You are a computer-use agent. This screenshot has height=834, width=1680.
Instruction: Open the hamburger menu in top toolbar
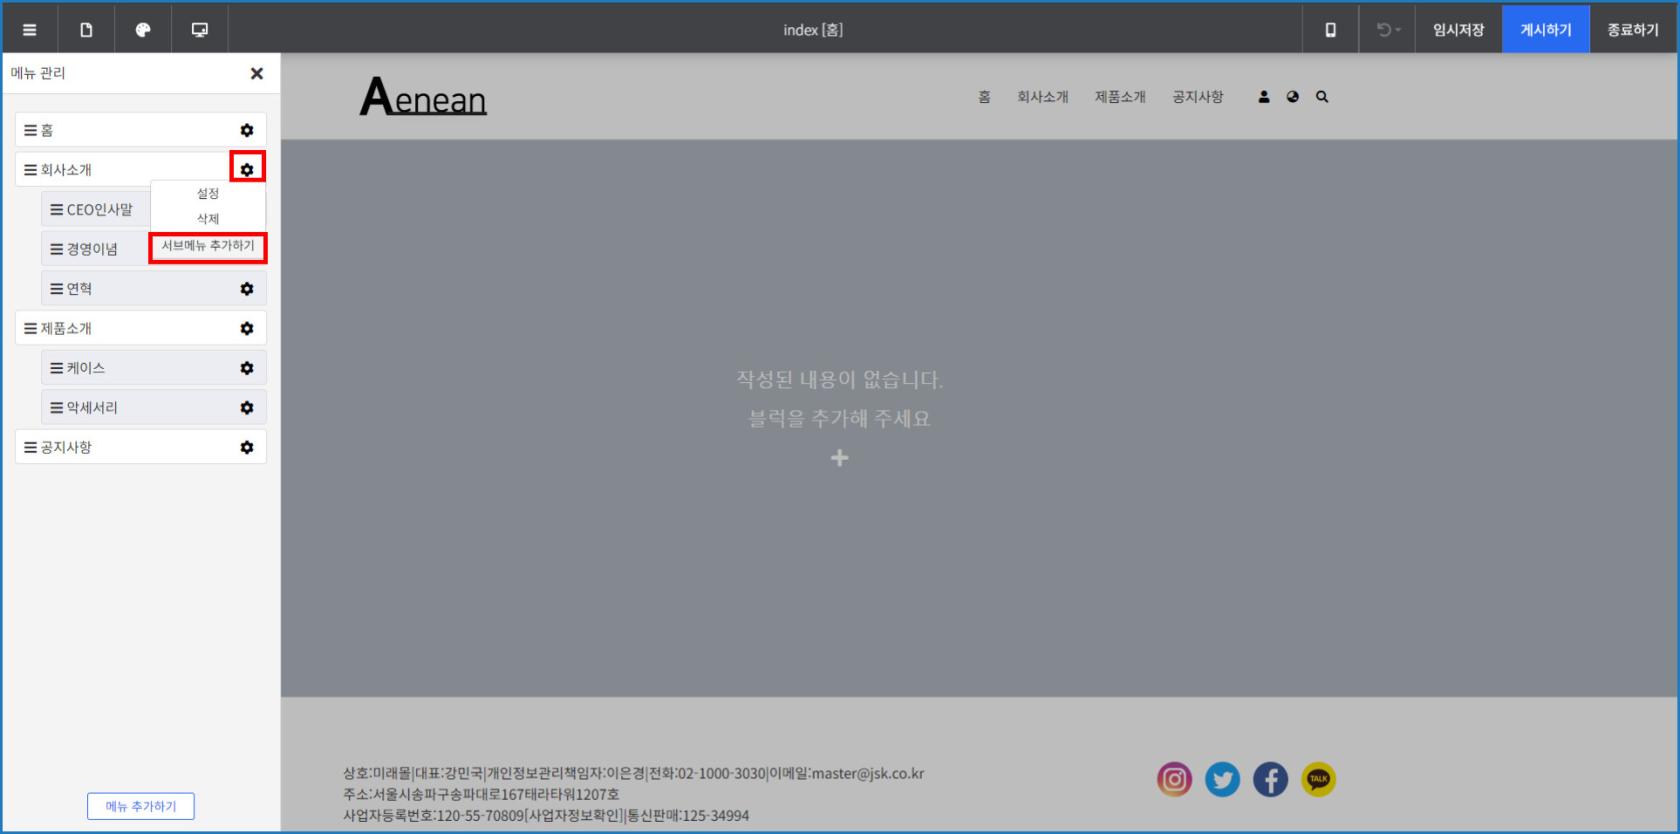29,30
